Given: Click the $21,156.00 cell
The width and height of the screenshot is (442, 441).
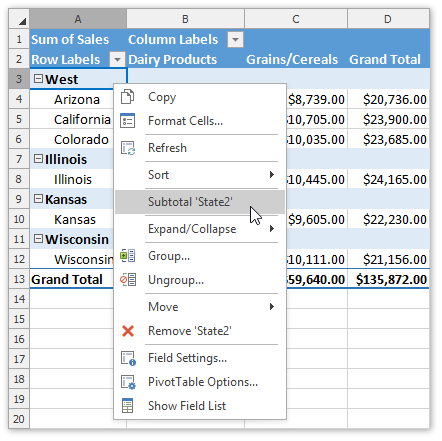Looking at the screenshot, I should 388,259.
